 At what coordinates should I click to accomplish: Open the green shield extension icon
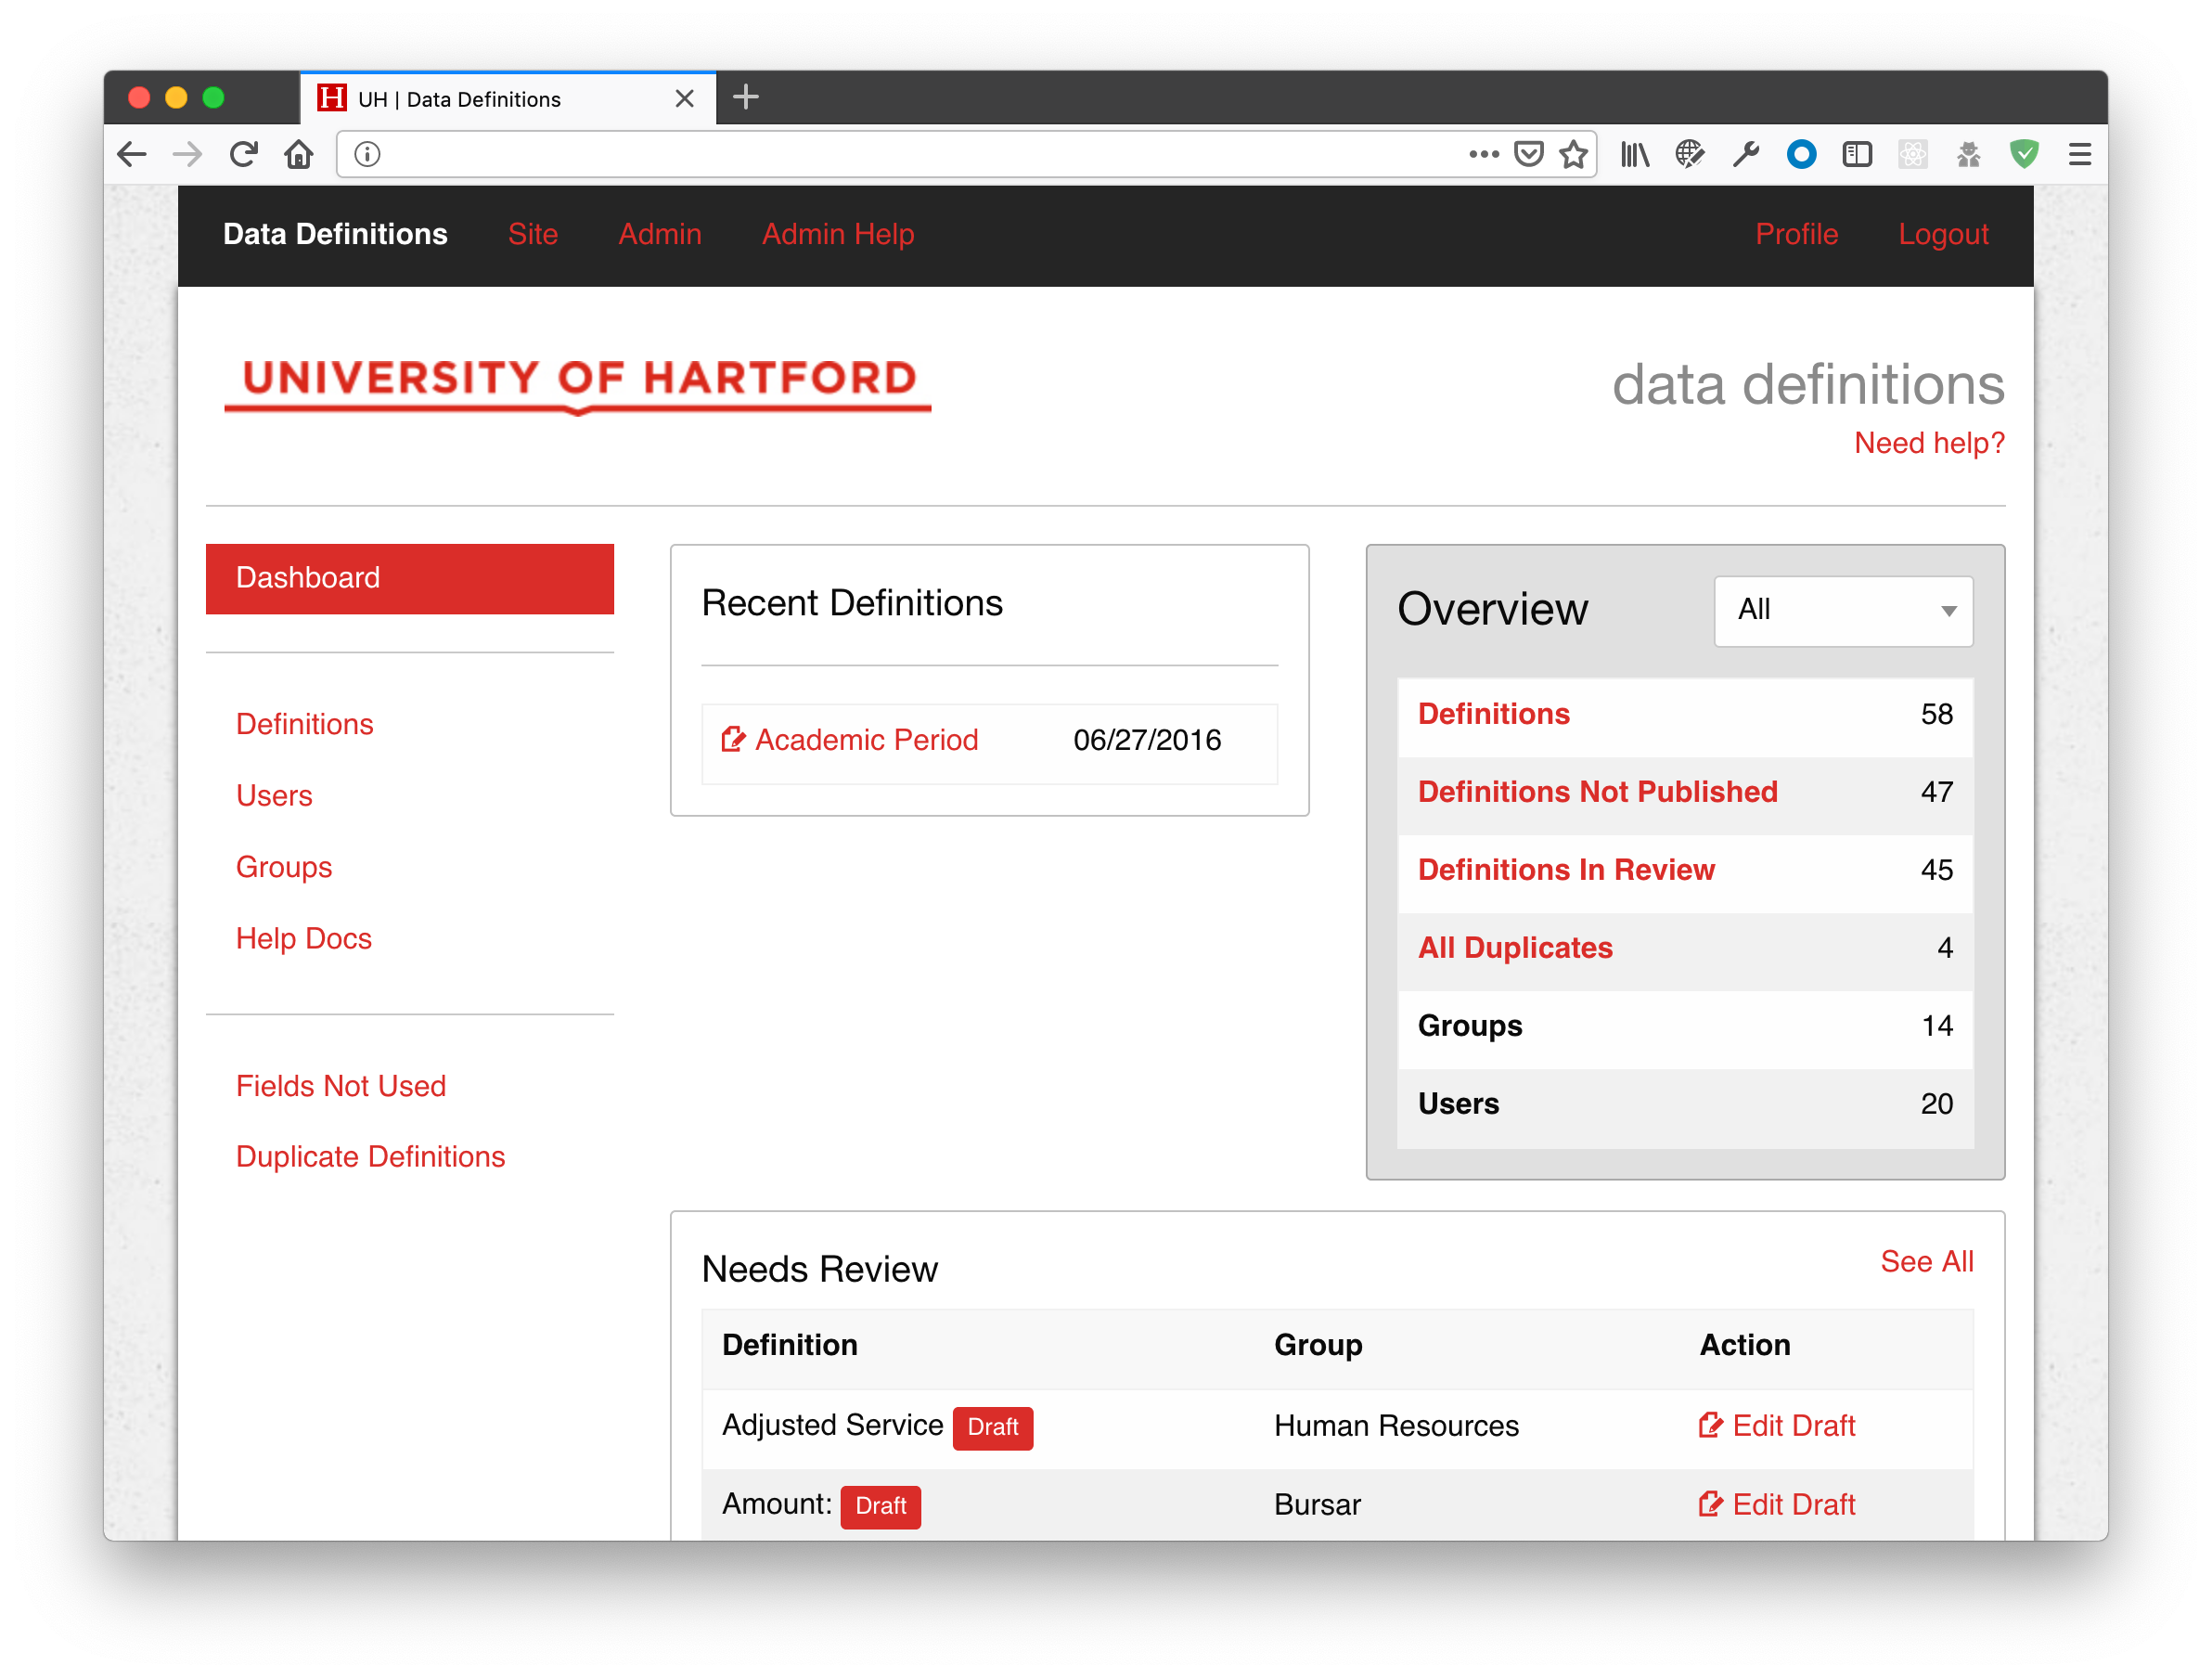pos(2024,155)
